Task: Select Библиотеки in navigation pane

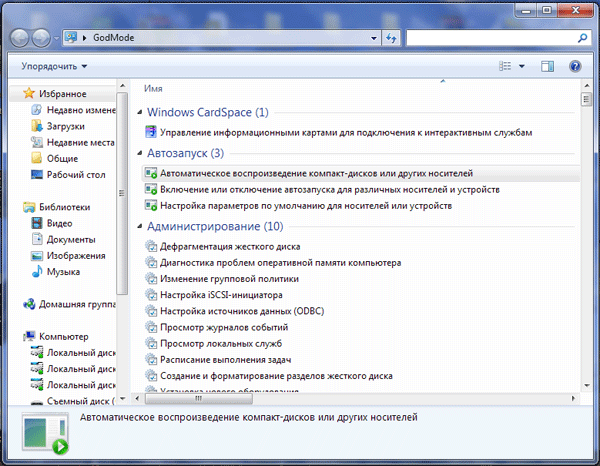Action: click(x=57, y=207)
